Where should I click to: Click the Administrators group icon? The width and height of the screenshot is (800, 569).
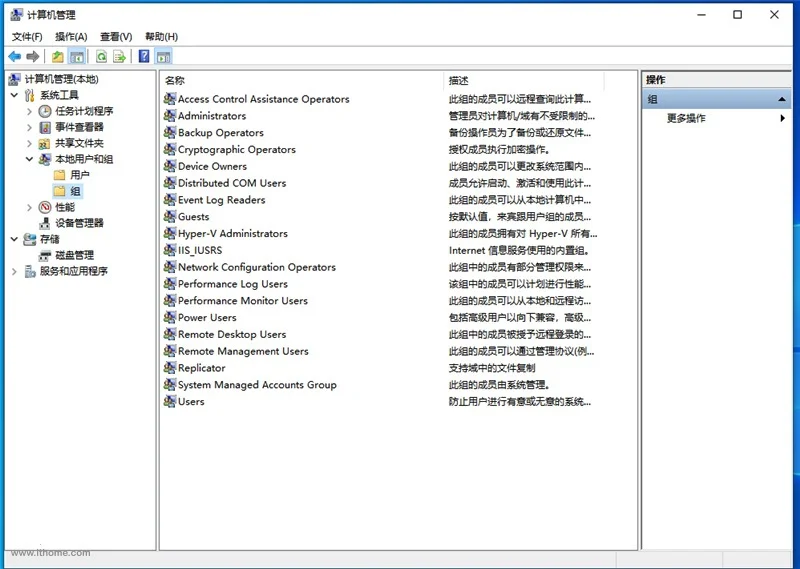tap(170, 115)
